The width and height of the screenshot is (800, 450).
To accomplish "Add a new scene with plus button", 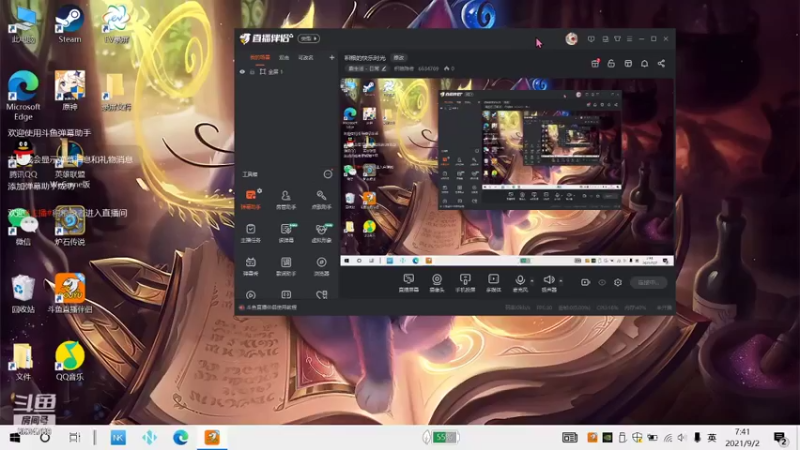I will click(332, 58).
